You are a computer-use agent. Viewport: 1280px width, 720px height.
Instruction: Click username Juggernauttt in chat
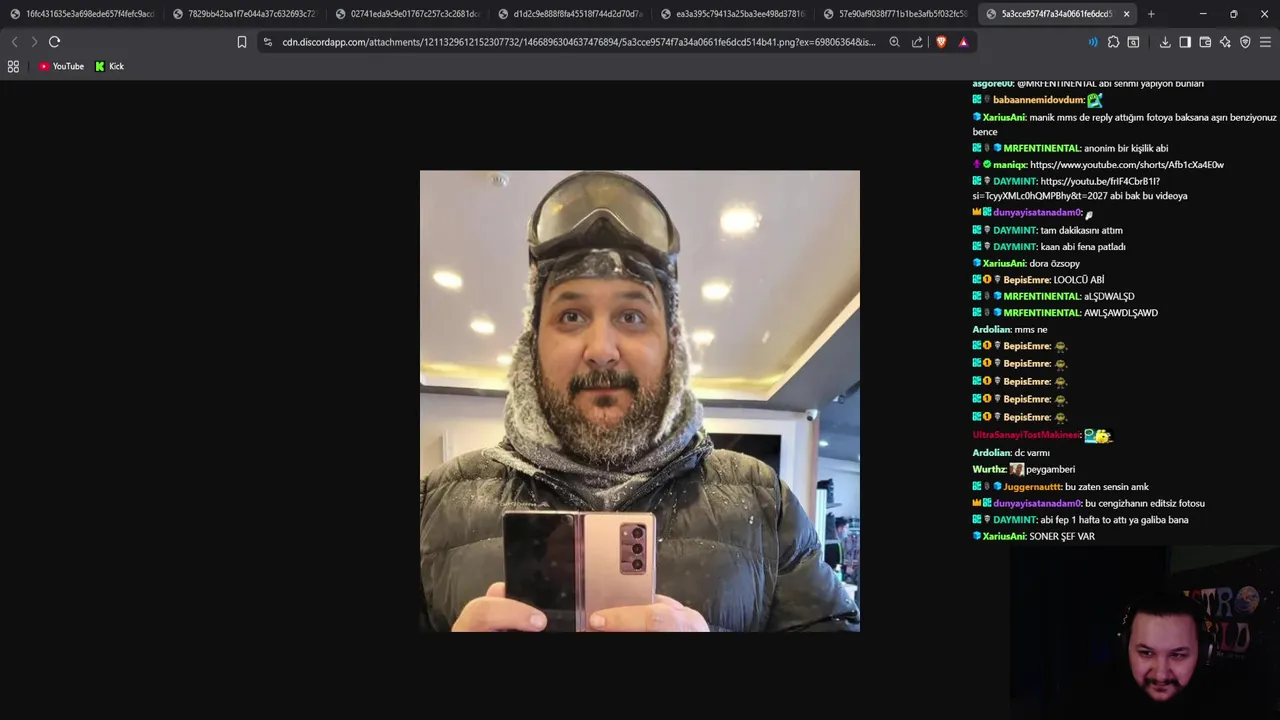click(x=1033, y=486)
